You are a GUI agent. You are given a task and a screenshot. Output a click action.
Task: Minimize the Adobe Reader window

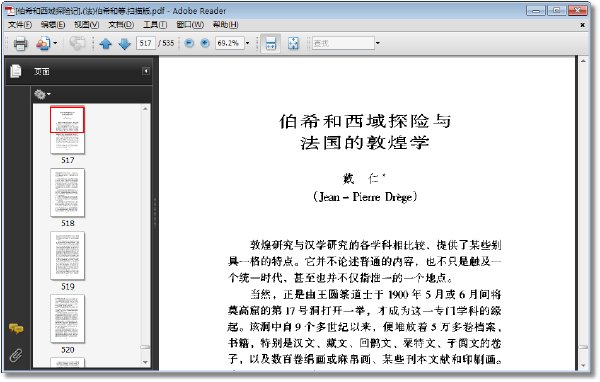pyautogui.click(x=536, y=10)
